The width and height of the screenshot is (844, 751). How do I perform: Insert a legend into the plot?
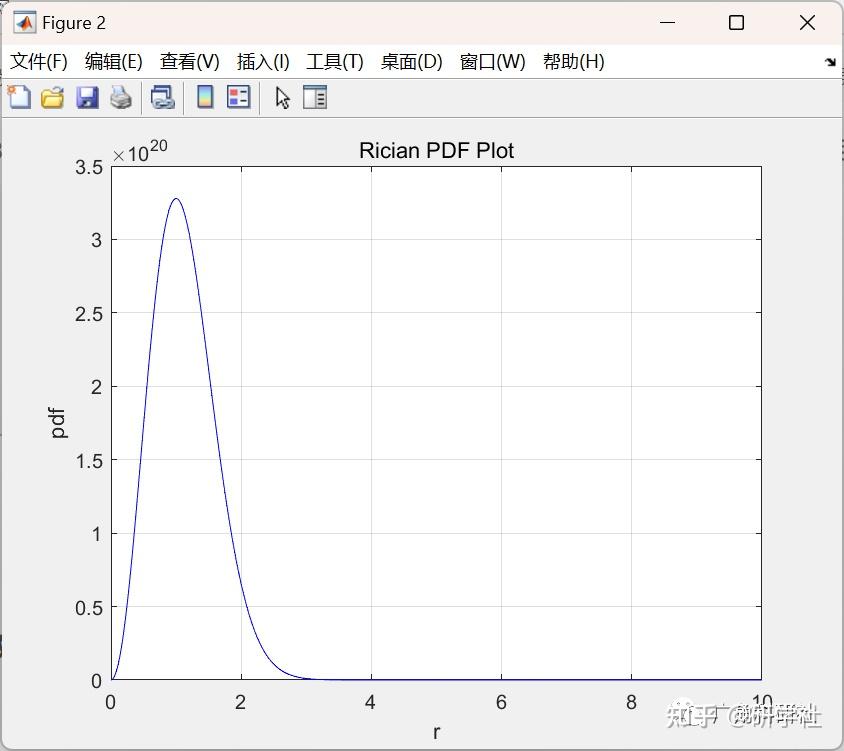[237, 97]
